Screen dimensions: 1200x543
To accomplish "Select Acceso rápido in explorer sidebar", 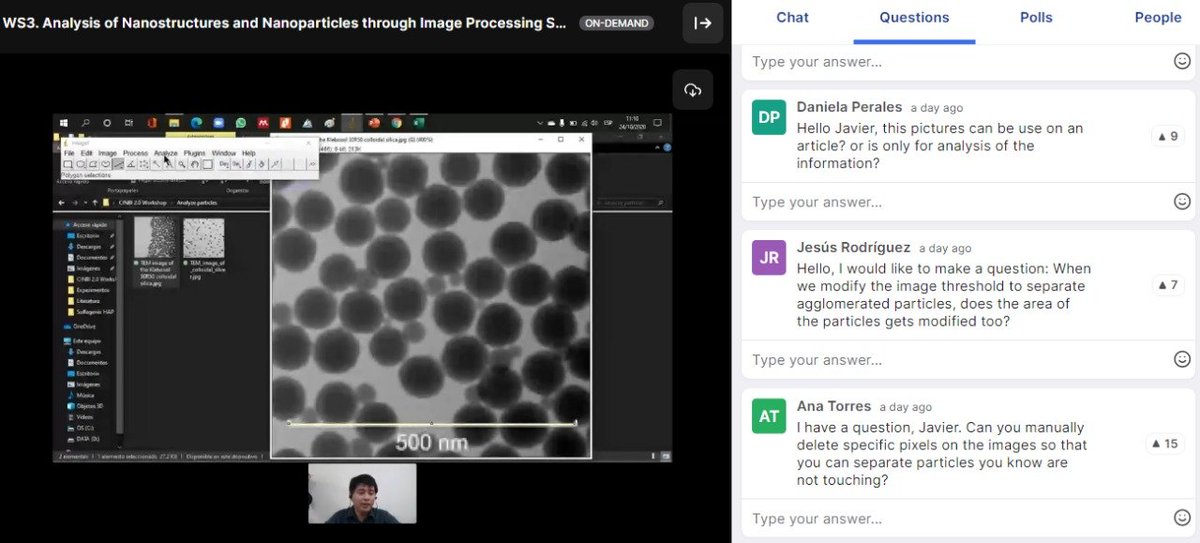I will [90, 225].
